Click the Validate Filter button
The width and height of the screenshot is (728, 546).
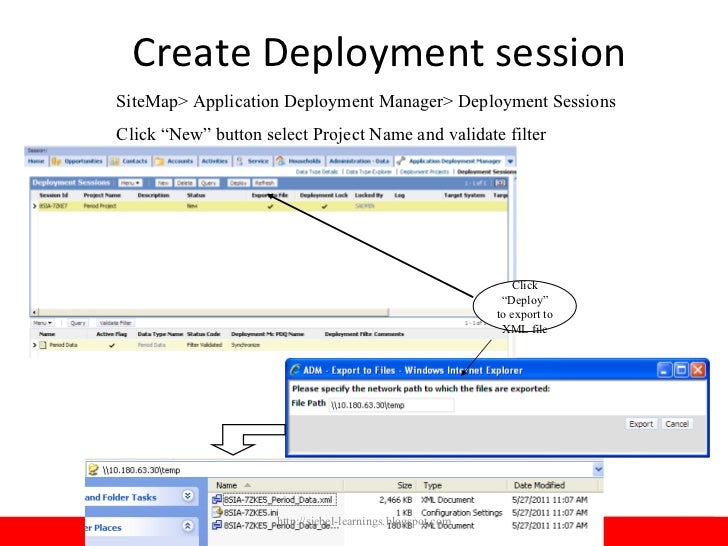116,323
